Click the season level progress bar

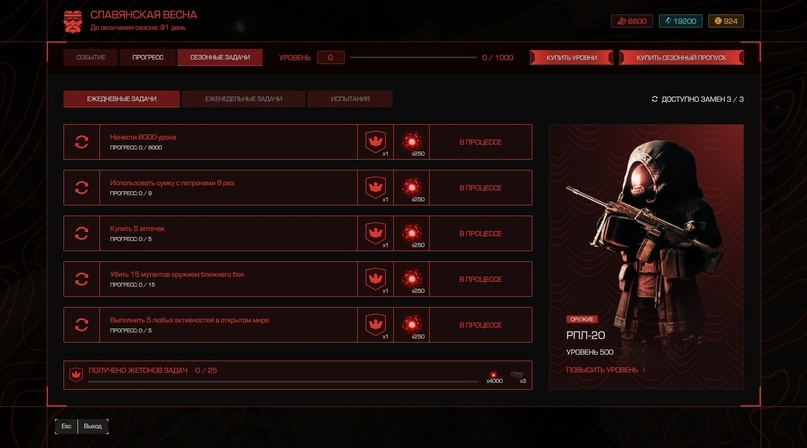point(413,58)
